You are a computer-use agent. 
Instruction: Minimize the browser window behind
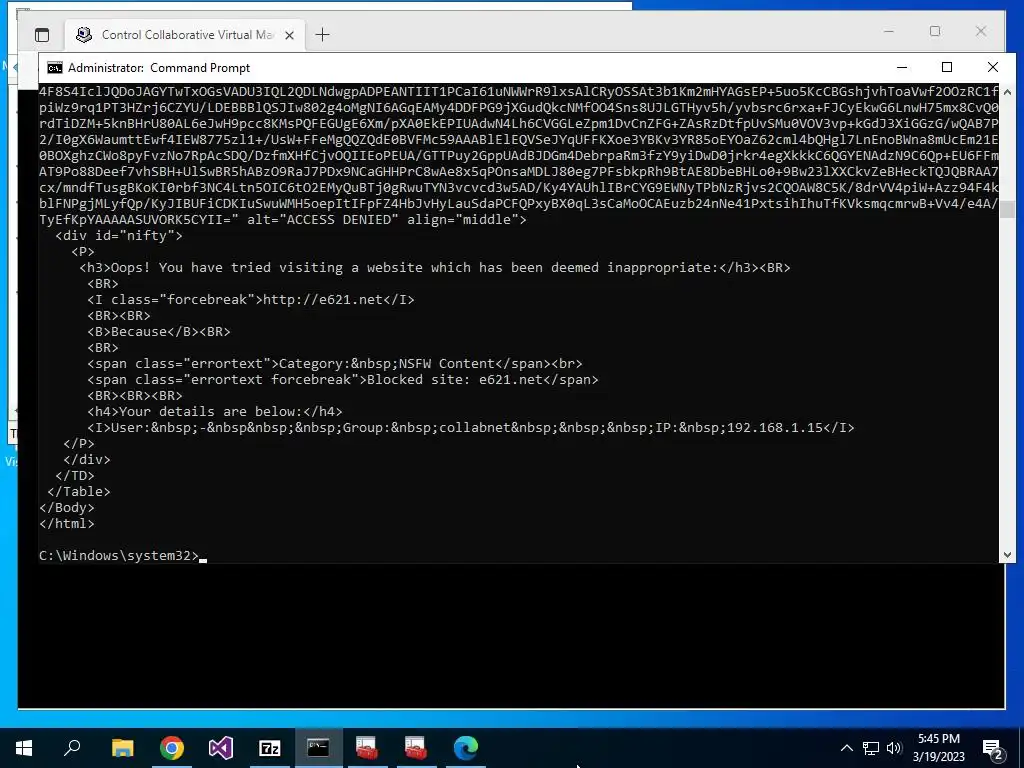pyautogui.click(x=888, y=31)
